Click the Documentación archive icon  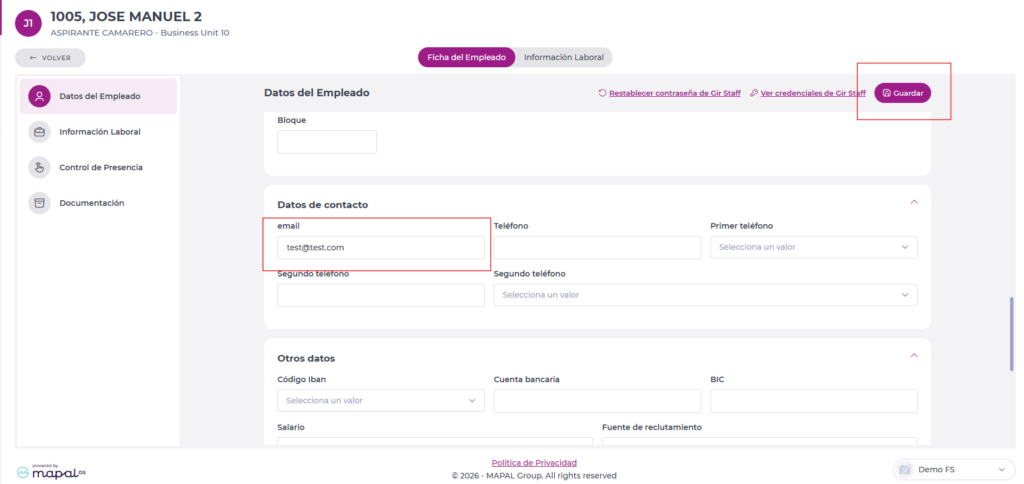(40, 203)
